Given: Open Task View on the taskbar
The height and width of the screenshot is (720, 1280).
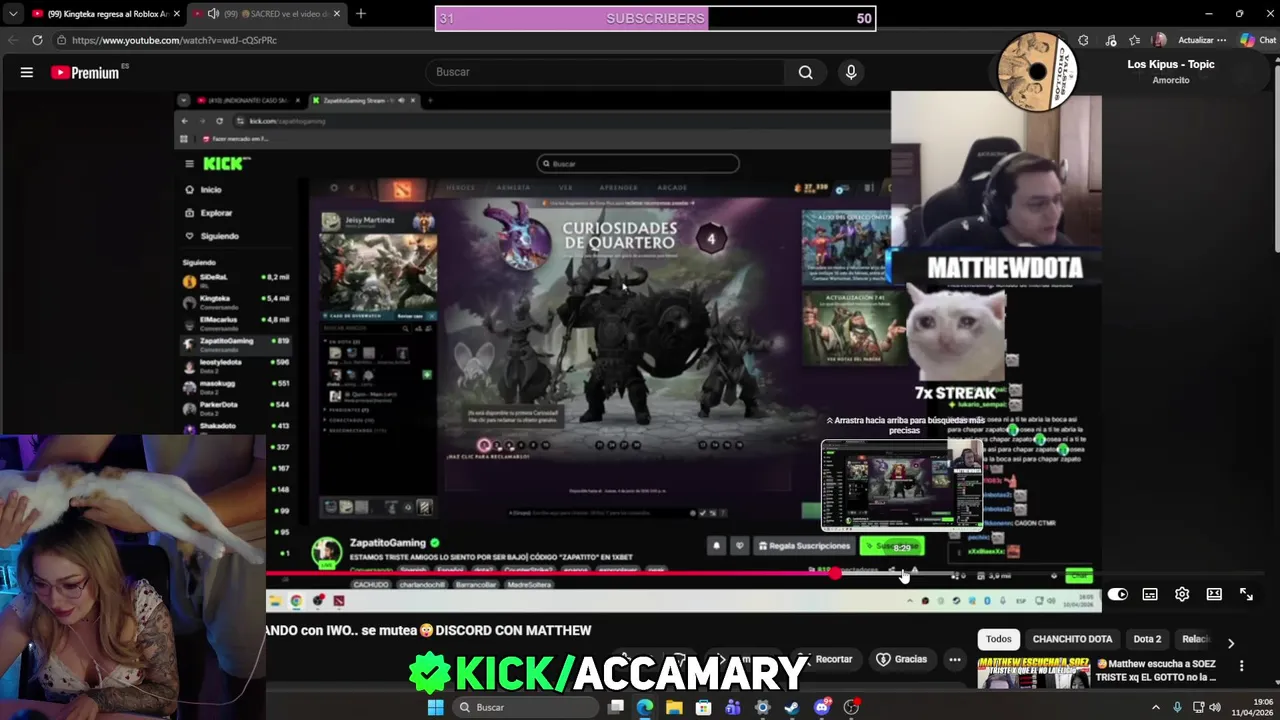Looking at the screenshot, I should click(616, 707).
